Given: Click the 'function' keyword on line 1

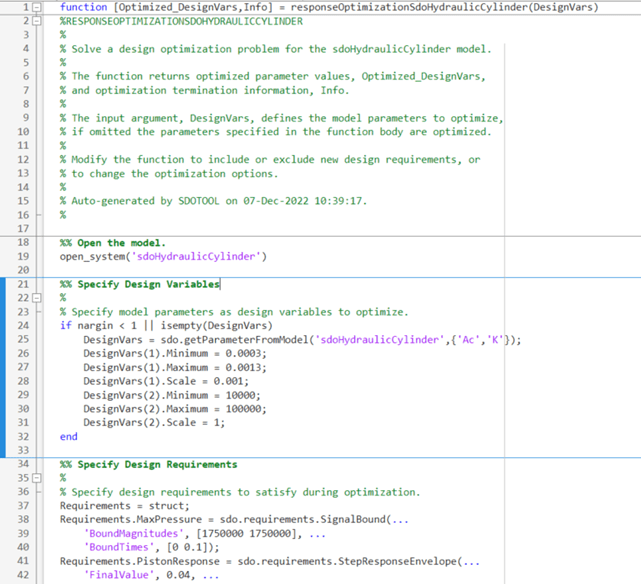Looking at the screenshot, I should click(x=83, y=7).
